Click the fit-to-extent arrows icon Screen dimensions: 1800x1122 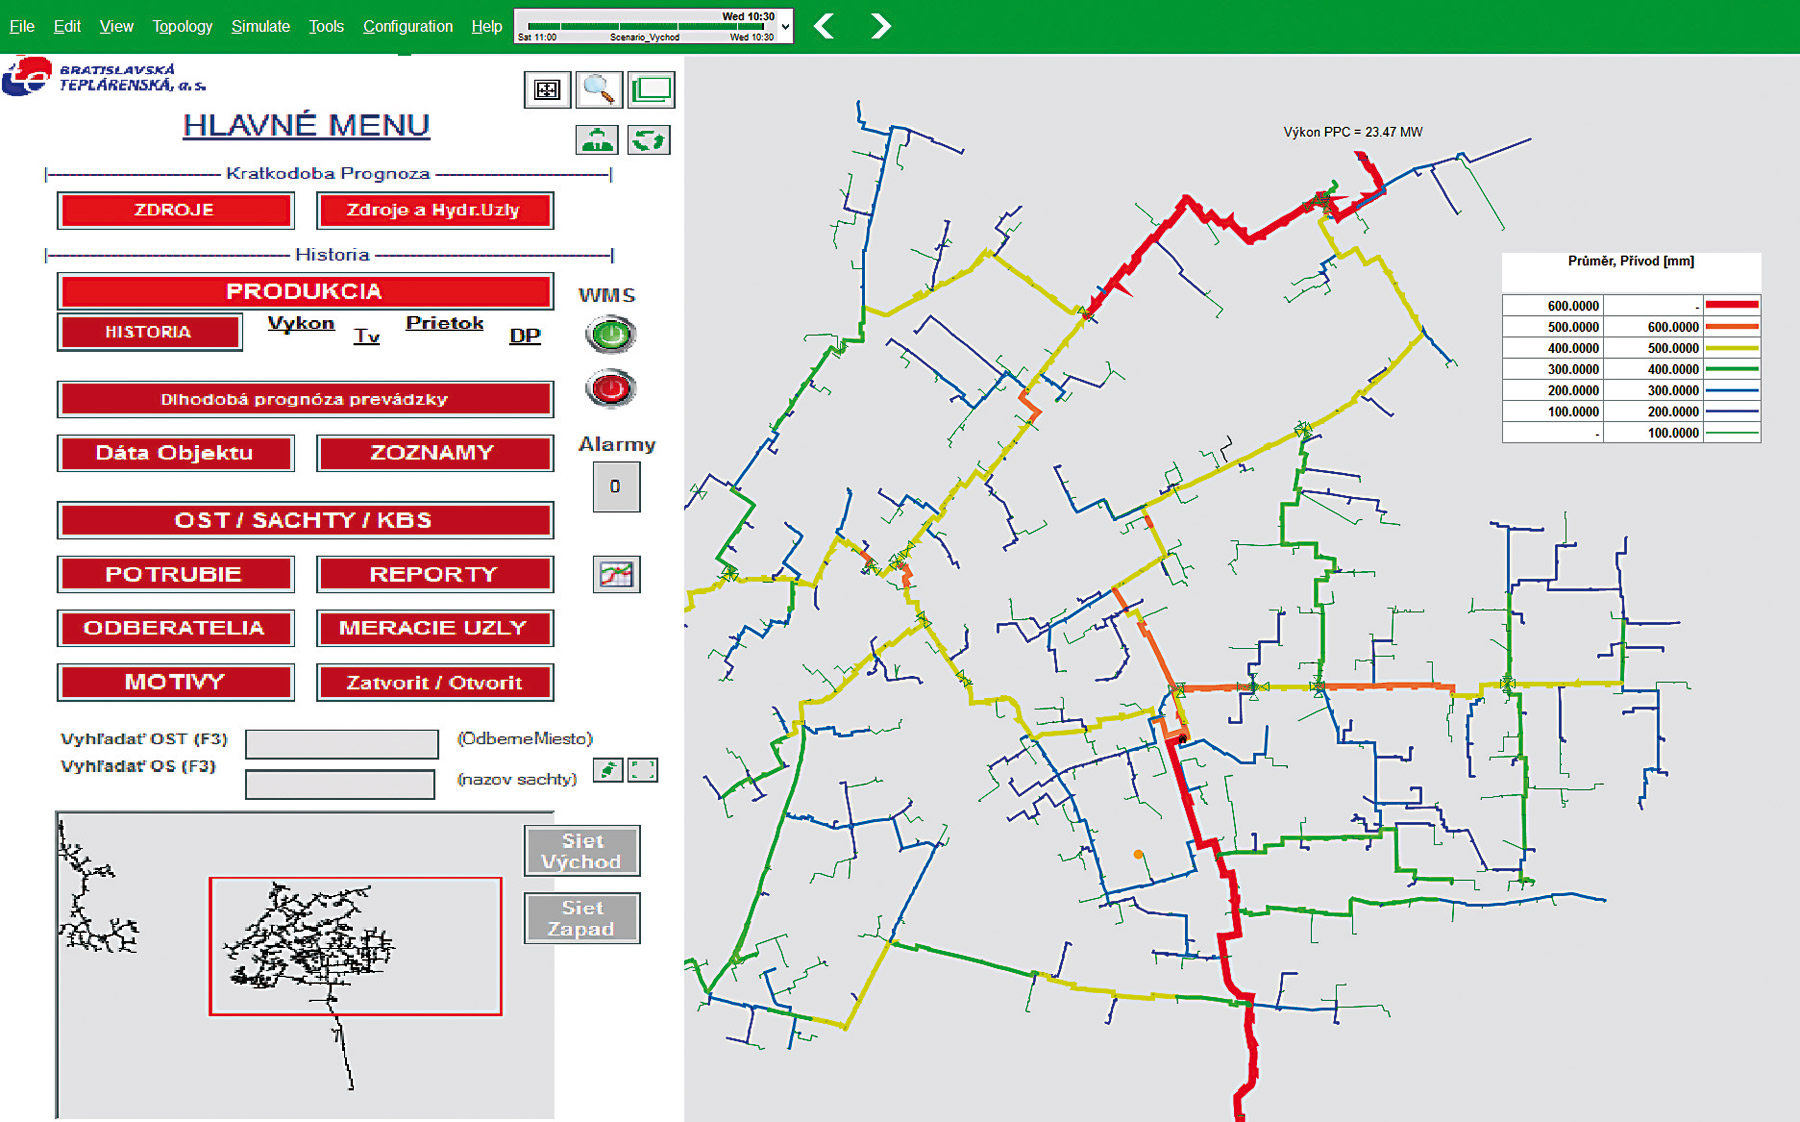pos(547,90)
